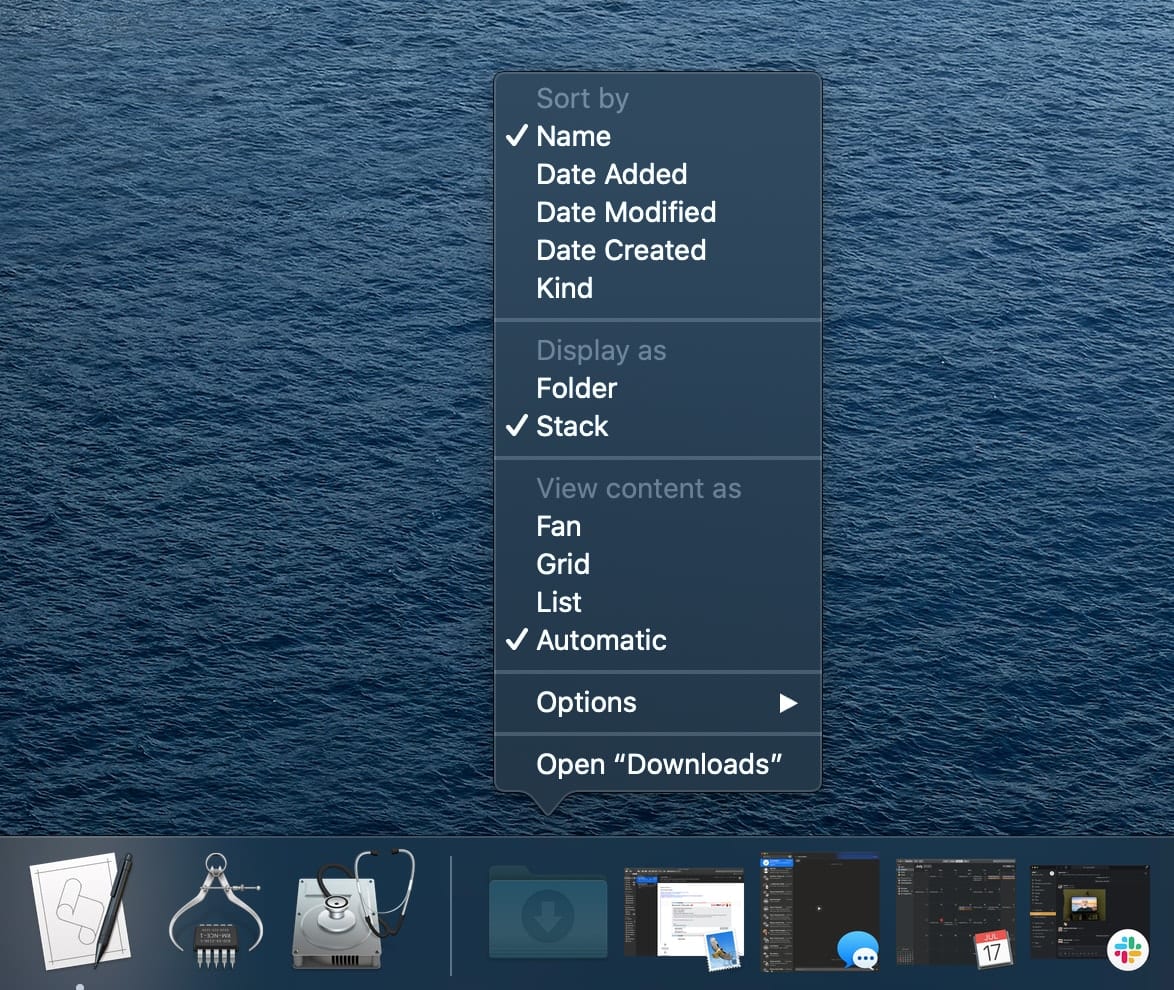1174x990 pixels.
Task: Sort by Name option
Action: [x=573, y=136]
